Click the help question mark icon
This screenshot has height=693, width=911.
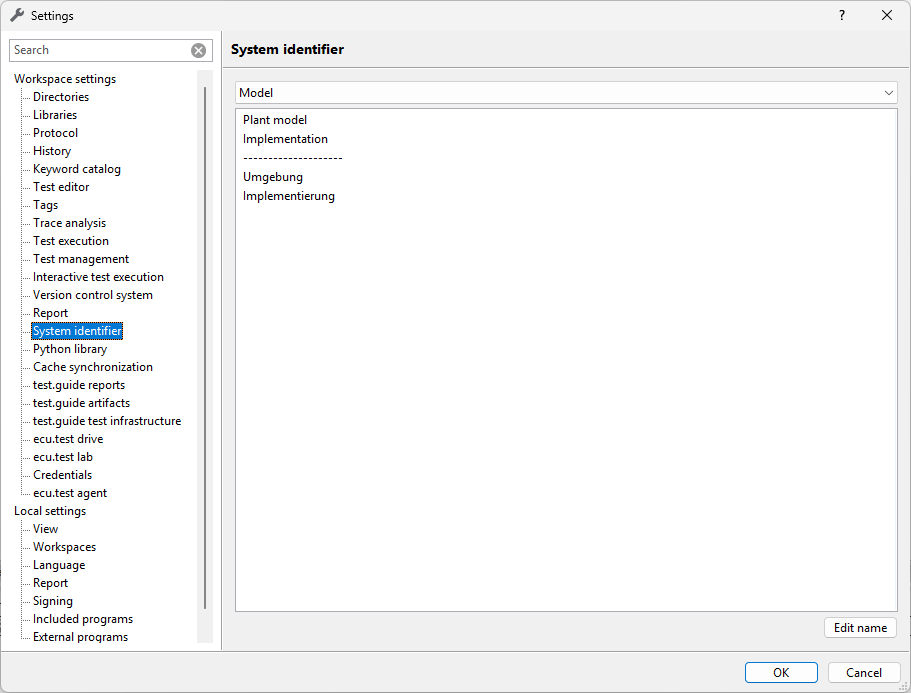[x=842, y=16]
